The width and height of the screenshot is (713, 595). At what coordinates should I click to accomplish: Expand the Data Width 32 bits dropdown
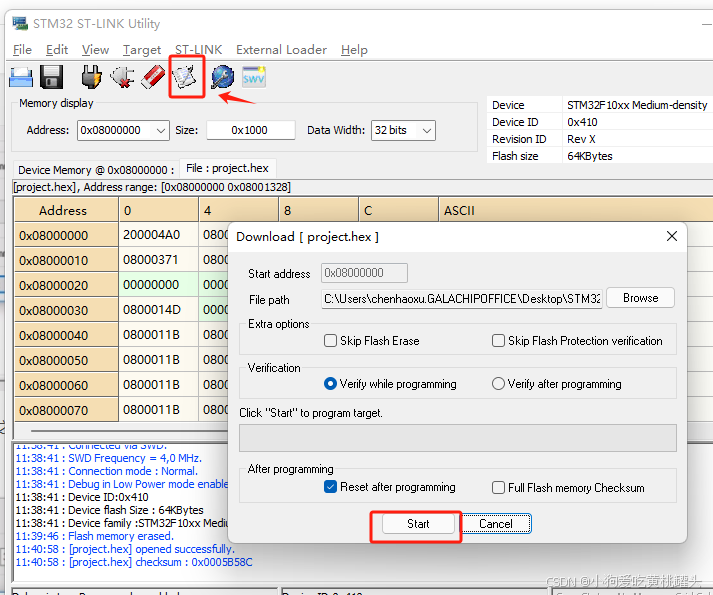(x=426, y=131)
